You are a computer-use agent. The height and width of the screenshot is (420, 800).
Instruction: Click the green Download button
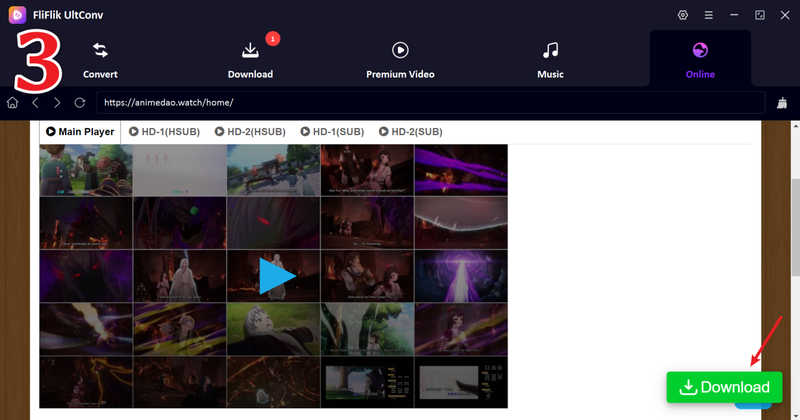pyautogui.click(x=724, y=387)
